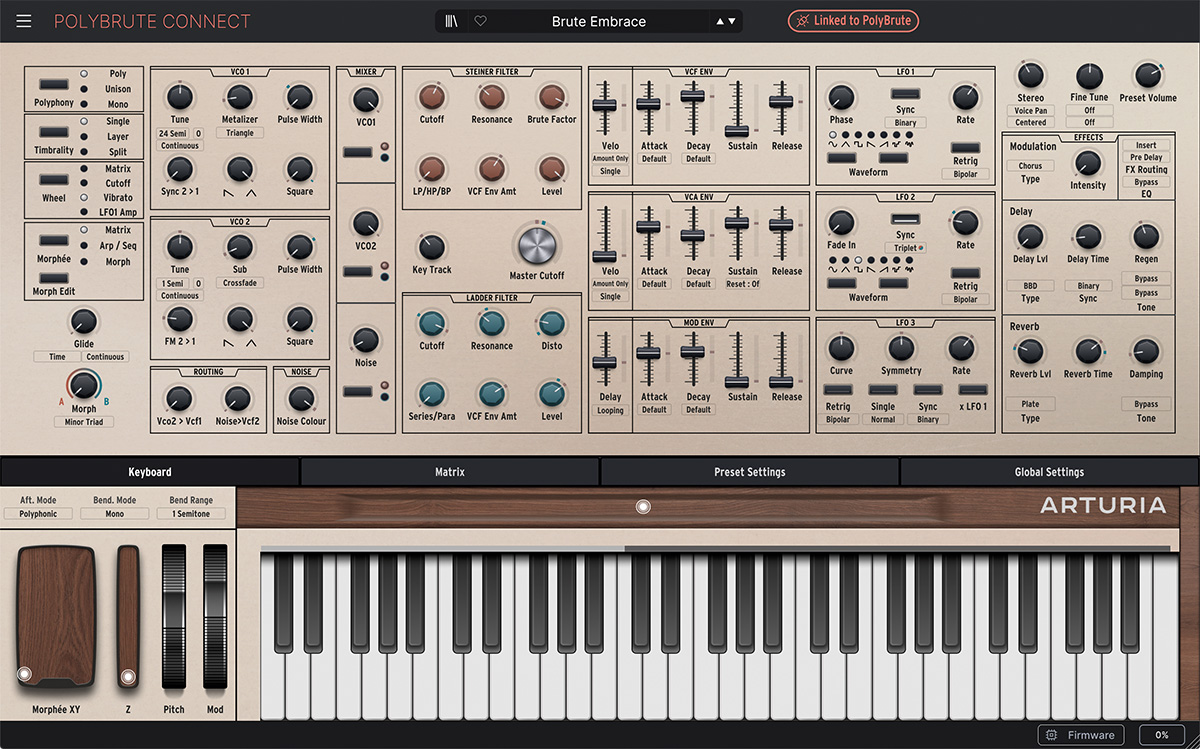Screen dimensions: 1200x749
Task: Open the Aft. Mode 'Polyphonic' dropdown
Action: pyautogui.click(x=38, y=514)
